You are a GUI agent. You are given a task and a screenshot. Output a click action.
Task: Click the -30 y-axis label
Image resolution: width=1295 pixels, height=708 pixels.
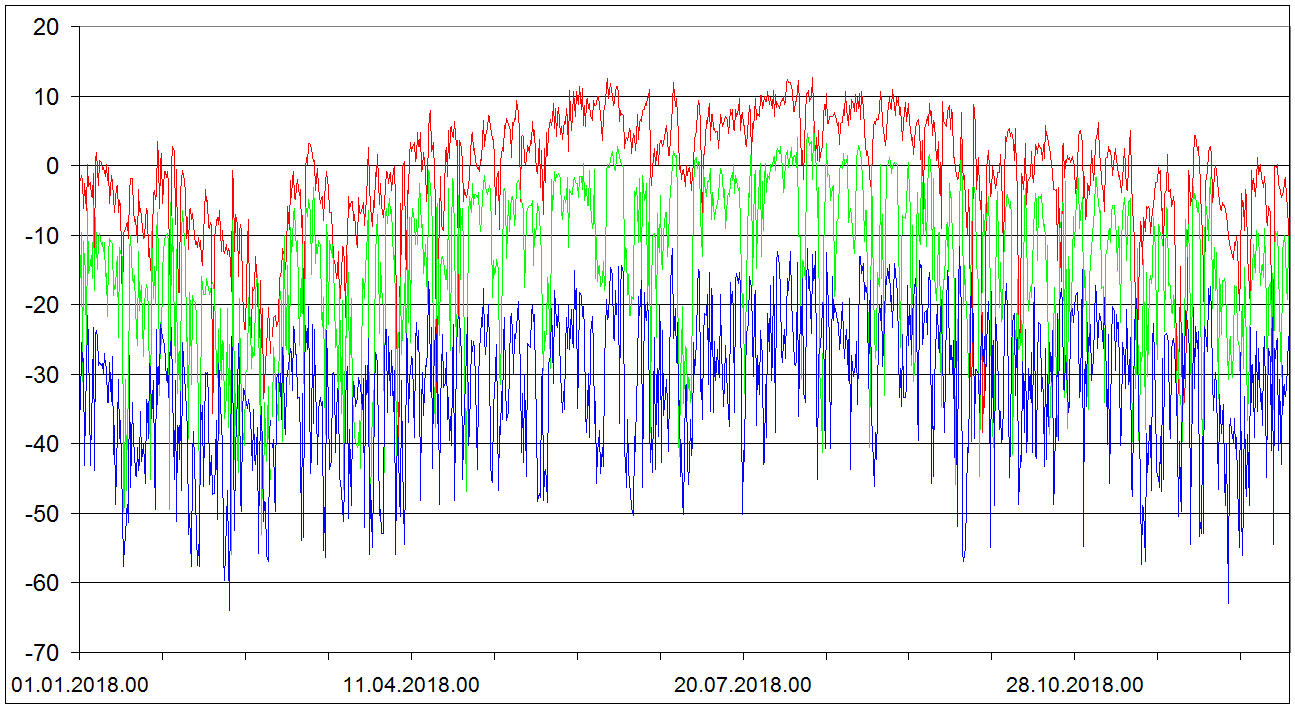42,375
